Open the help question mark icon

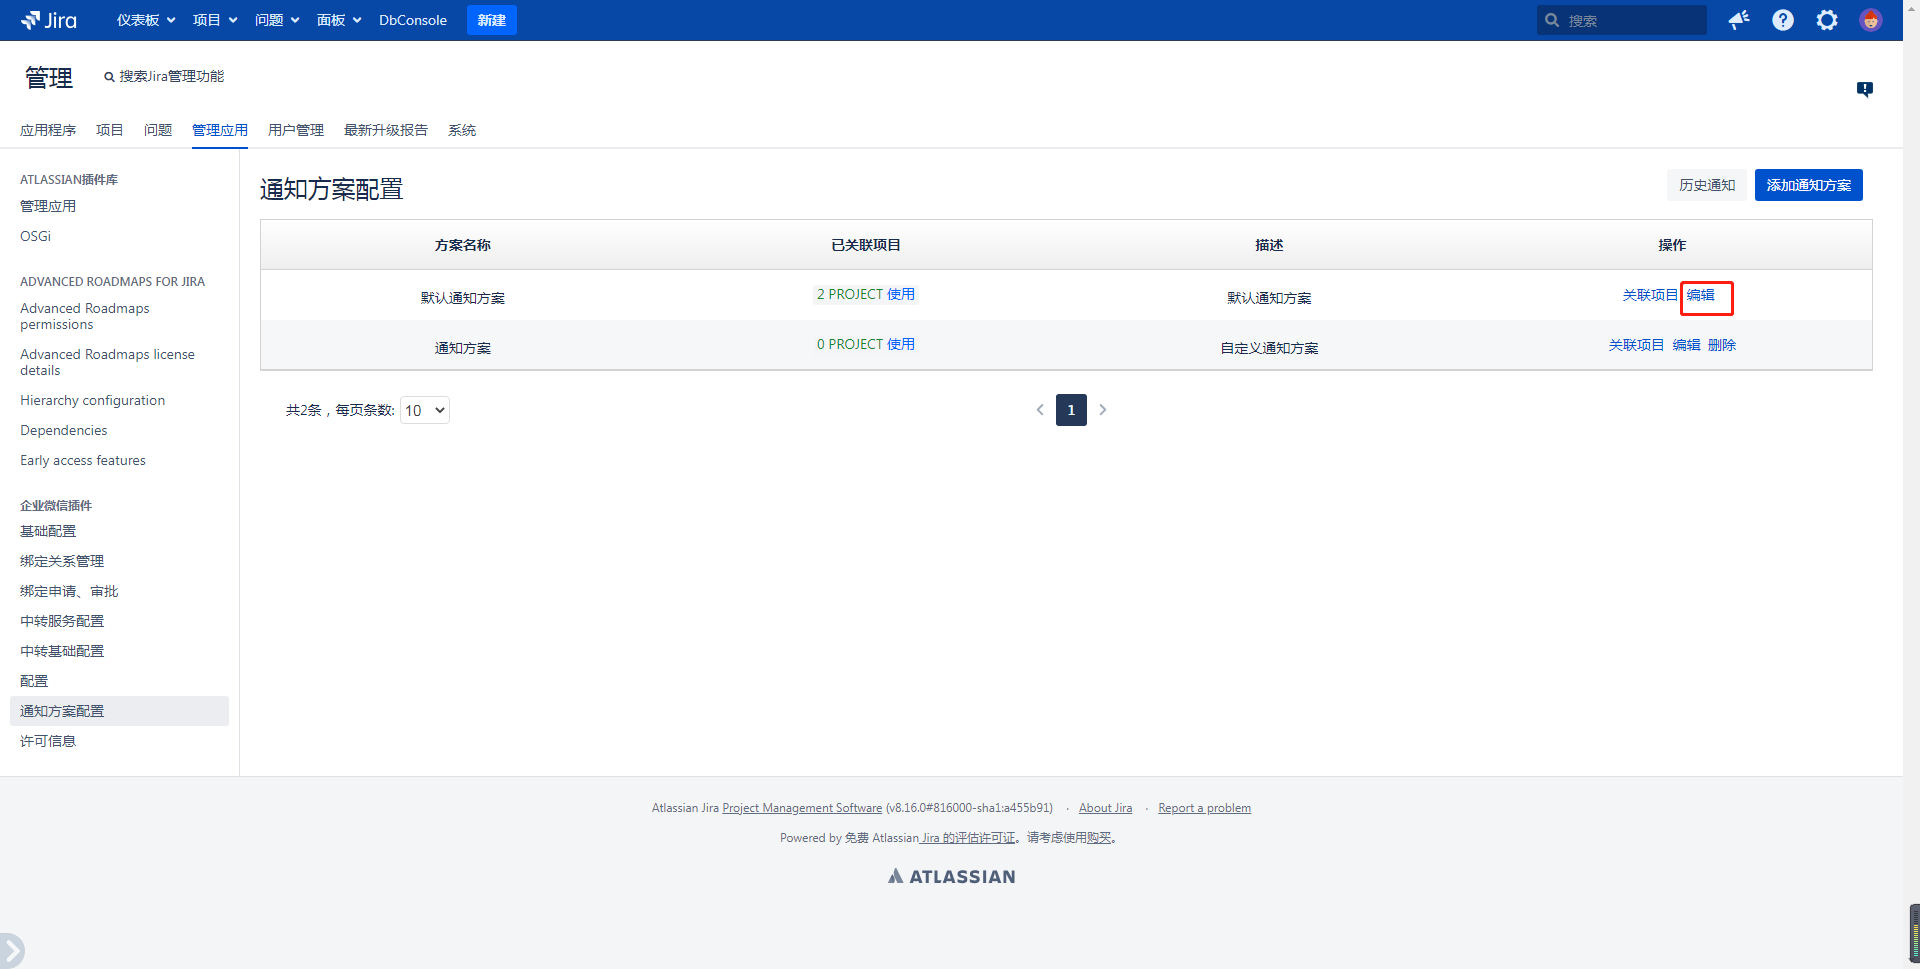click(x=1783, y=20)
